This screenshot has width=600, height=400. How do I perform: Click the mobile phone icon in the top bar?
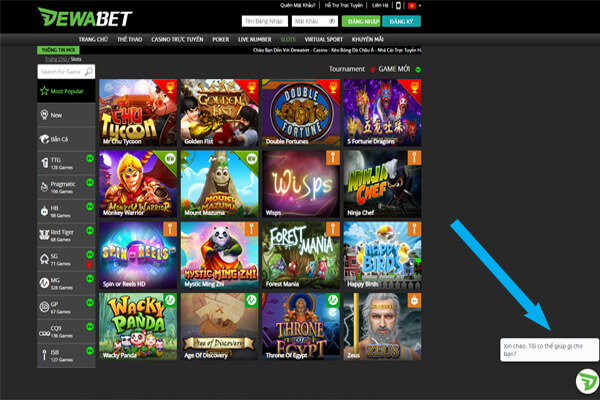click(x=398, y=5)
